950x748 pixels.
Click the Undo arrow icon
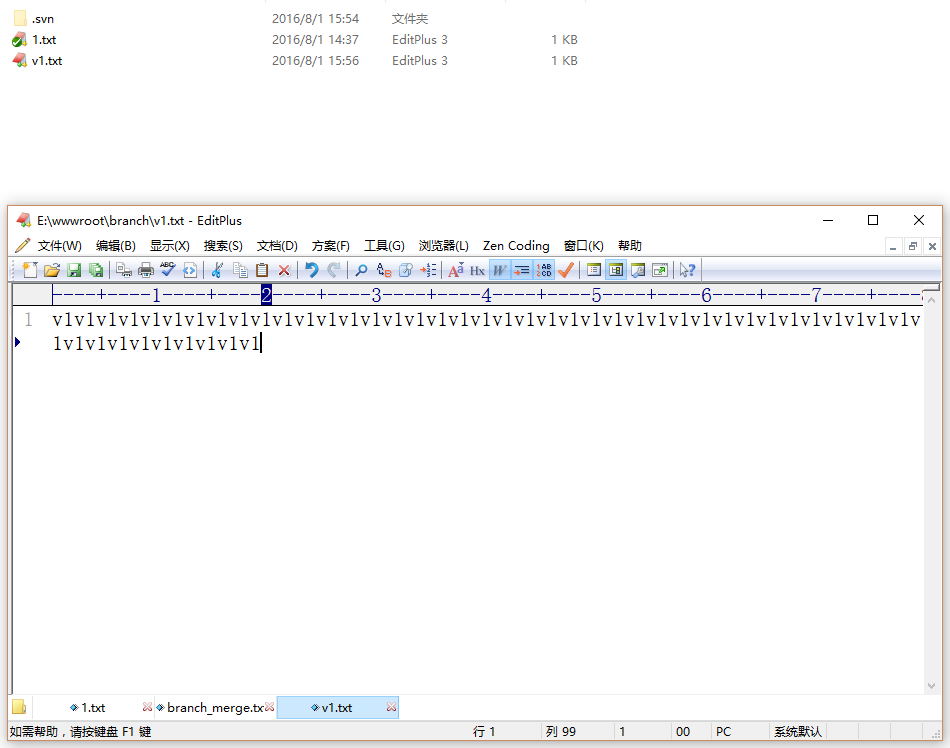[x=312, y=270]
